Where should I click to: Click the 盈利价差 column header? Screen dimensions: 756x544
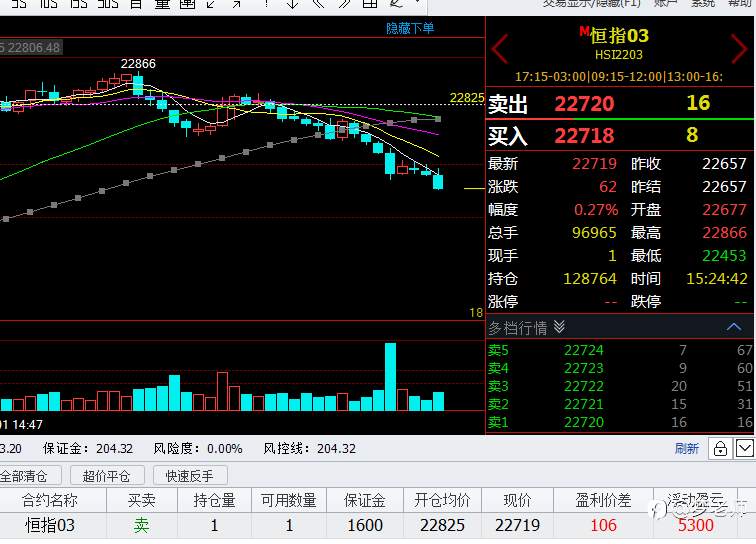tap(603, 501)
